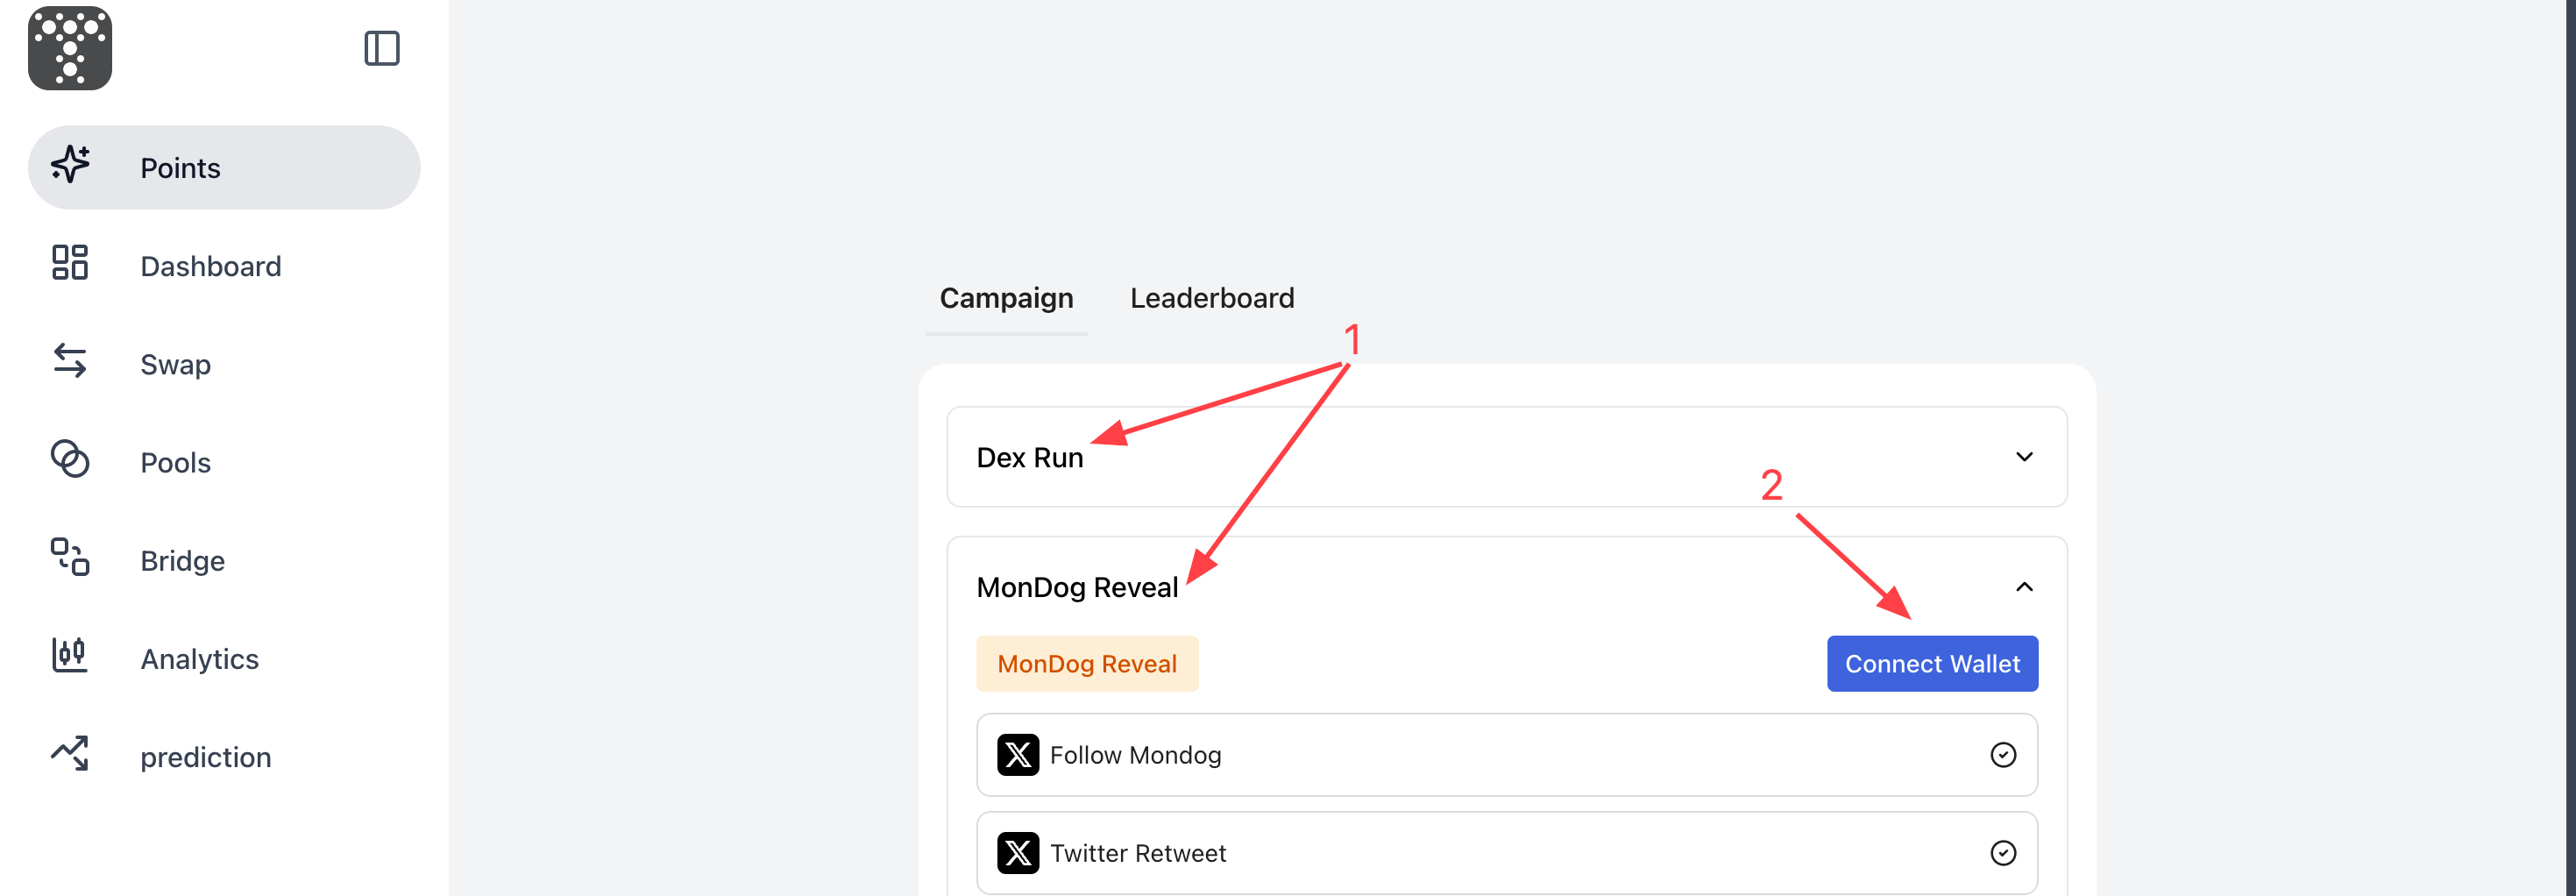Collapse sidebar with the panel toggle icon
2576x896 pixels.
(382, 48)
